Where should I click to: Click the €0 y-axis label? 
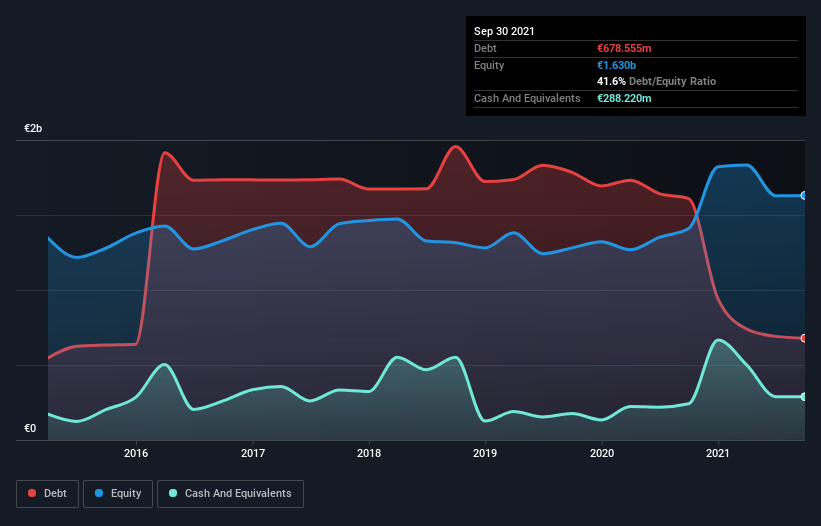30,428
